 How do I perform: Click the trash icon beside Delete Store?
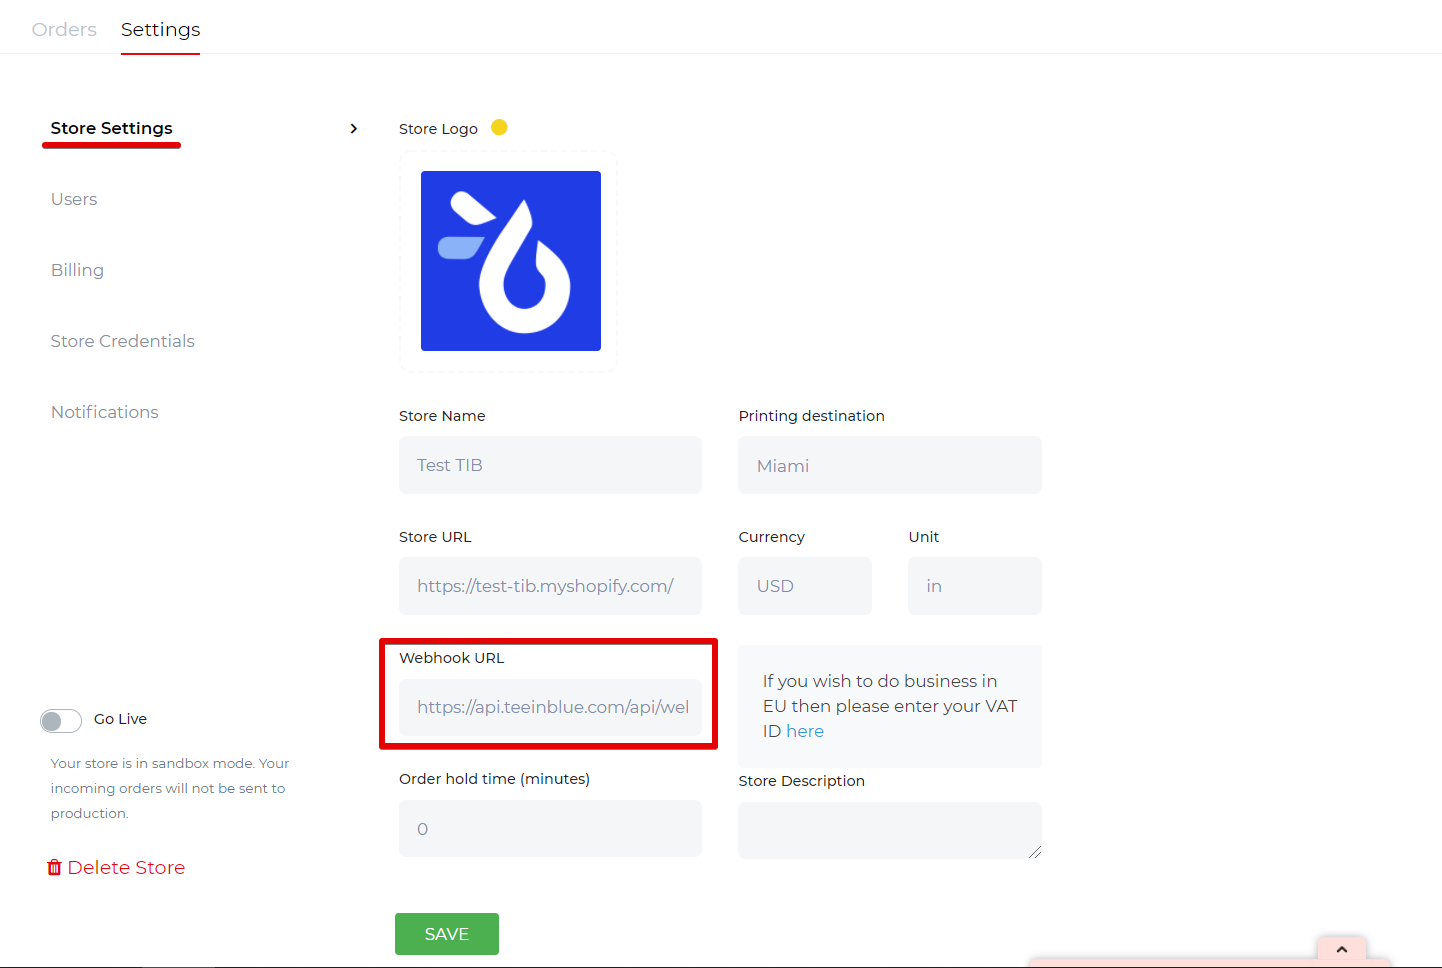coord(54,867)
